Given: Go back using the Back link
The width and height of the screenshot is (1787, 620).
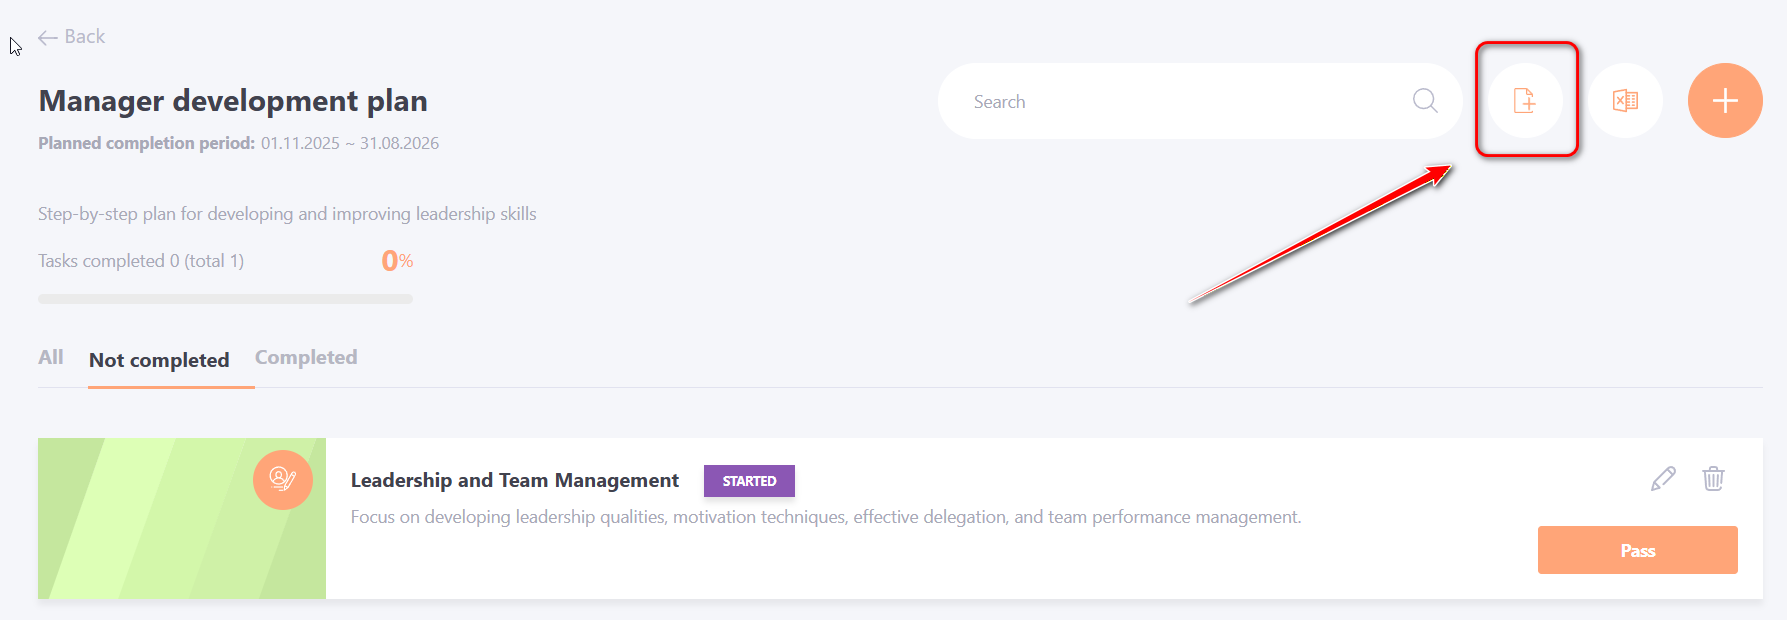Looking at the screenshot, I should point(71,37).
